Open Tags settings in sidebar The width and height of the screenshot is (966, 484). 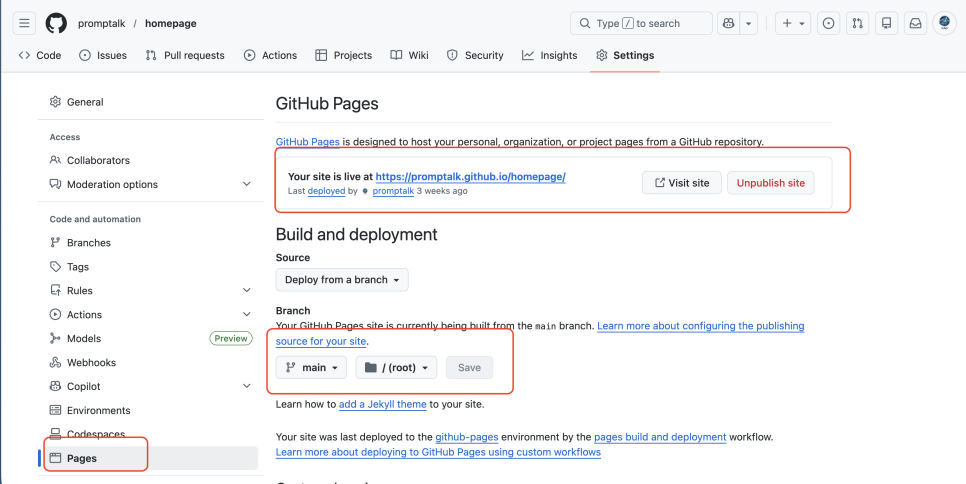[x=150, y=267]
